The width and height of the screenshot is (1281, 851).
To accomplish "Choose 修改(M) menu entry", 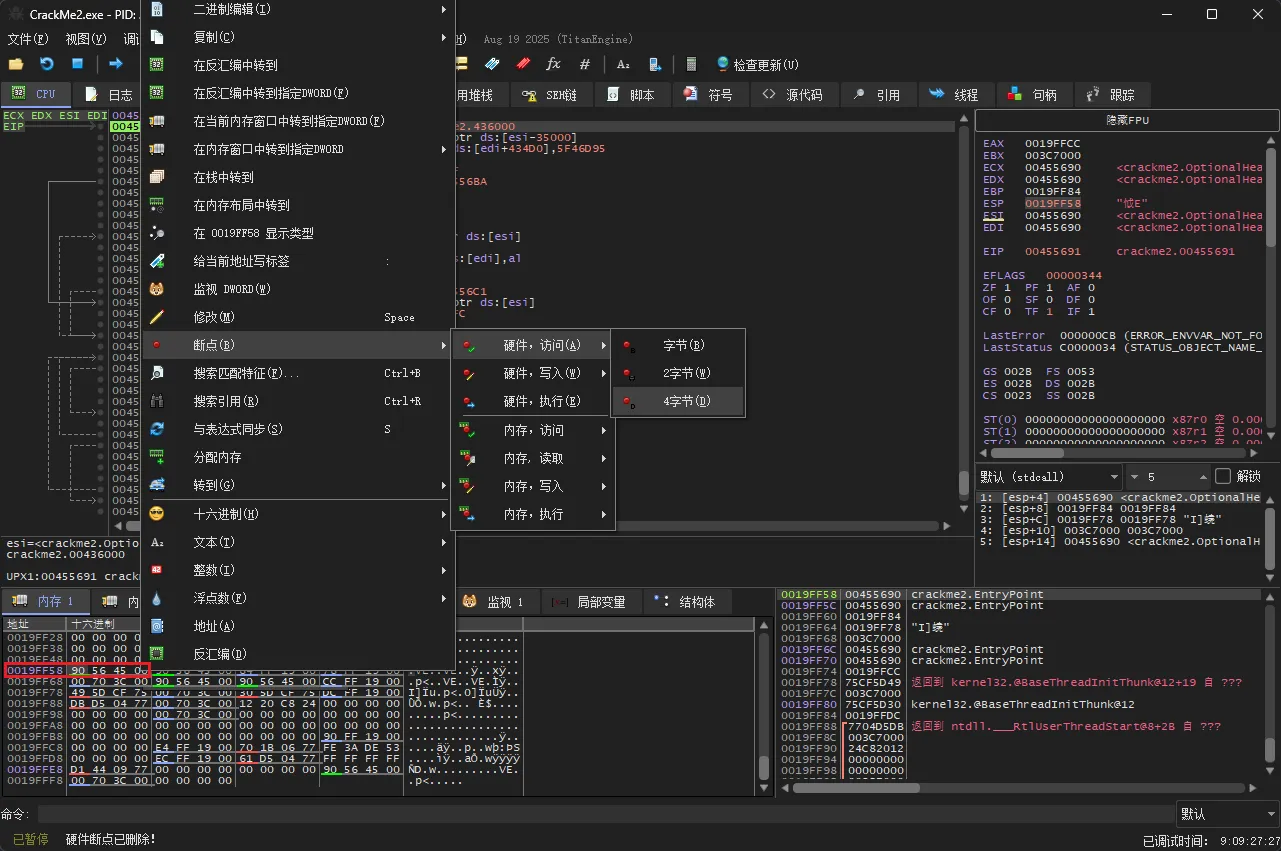I will (x=298, y=317).
